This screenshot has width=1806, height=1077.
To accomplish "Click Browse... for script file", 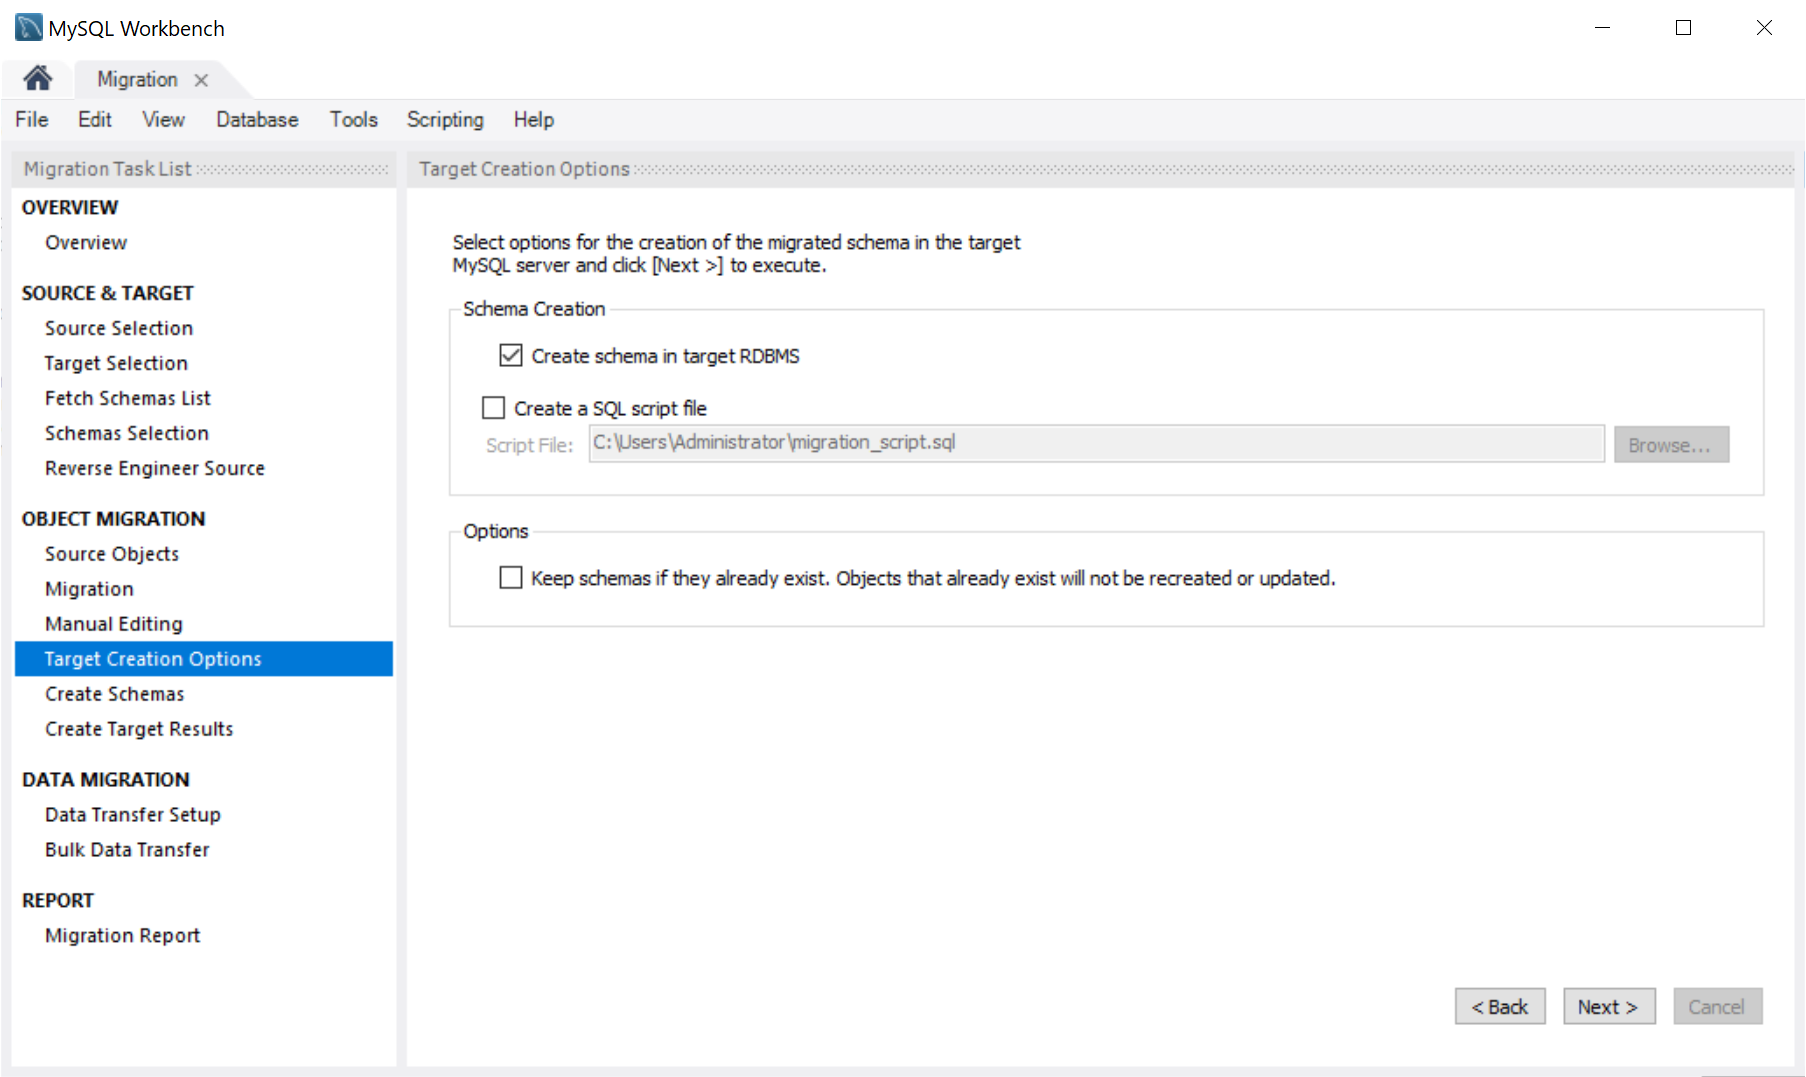I will click(x=1670, y=445).
